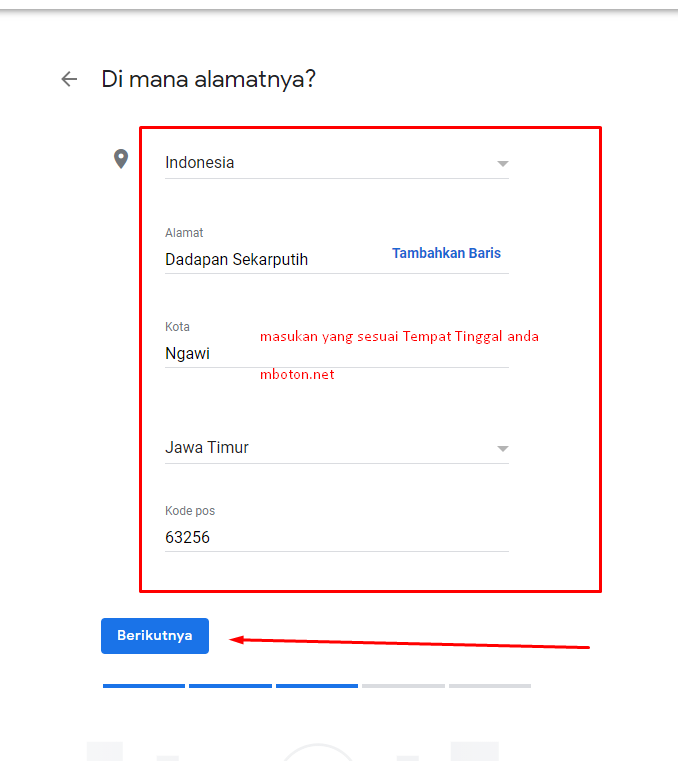Expand the country list arrow beside Indonesia
This screenshot has width=678, height=761.
click(x=503, y=164)
